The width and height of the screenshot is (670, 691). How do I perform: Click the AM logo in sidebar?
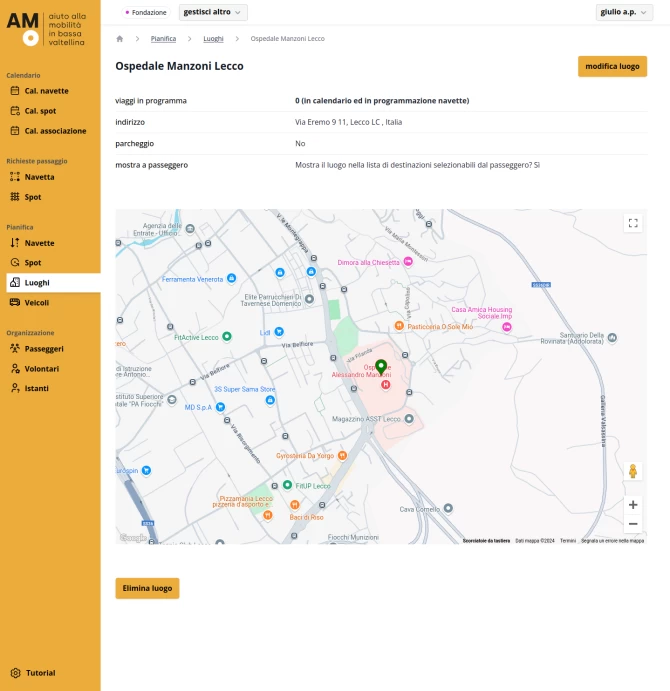(23, 29)
